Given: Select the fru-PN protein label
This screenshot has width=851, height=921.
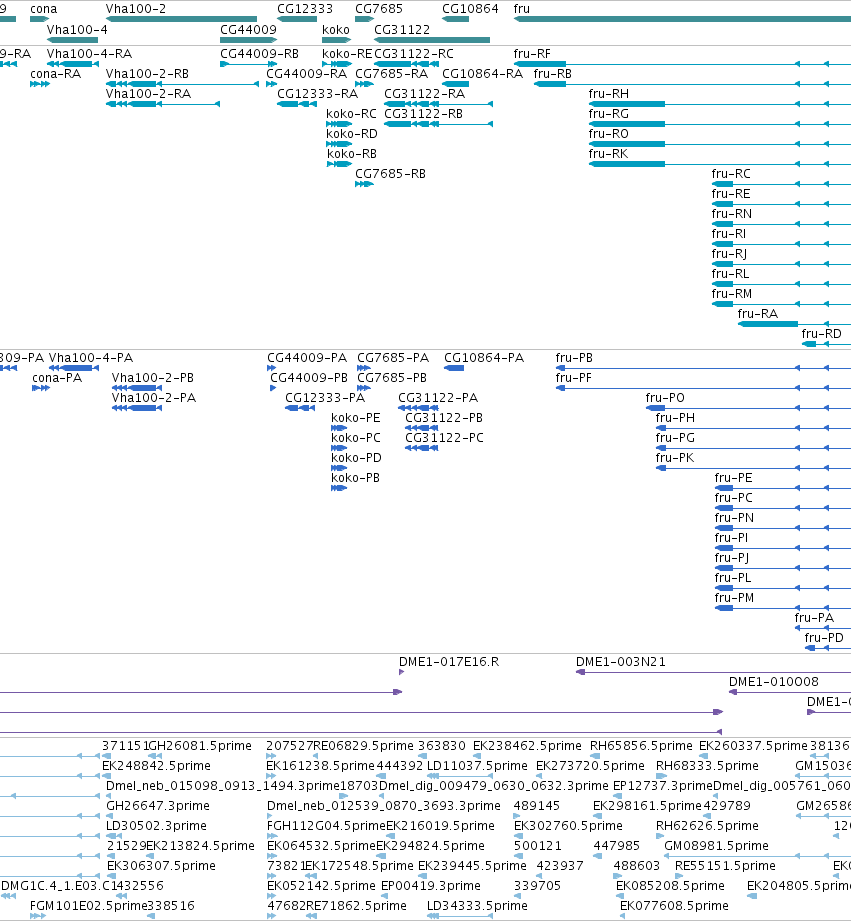Looking at the screenshot, I should click(734, 517).
